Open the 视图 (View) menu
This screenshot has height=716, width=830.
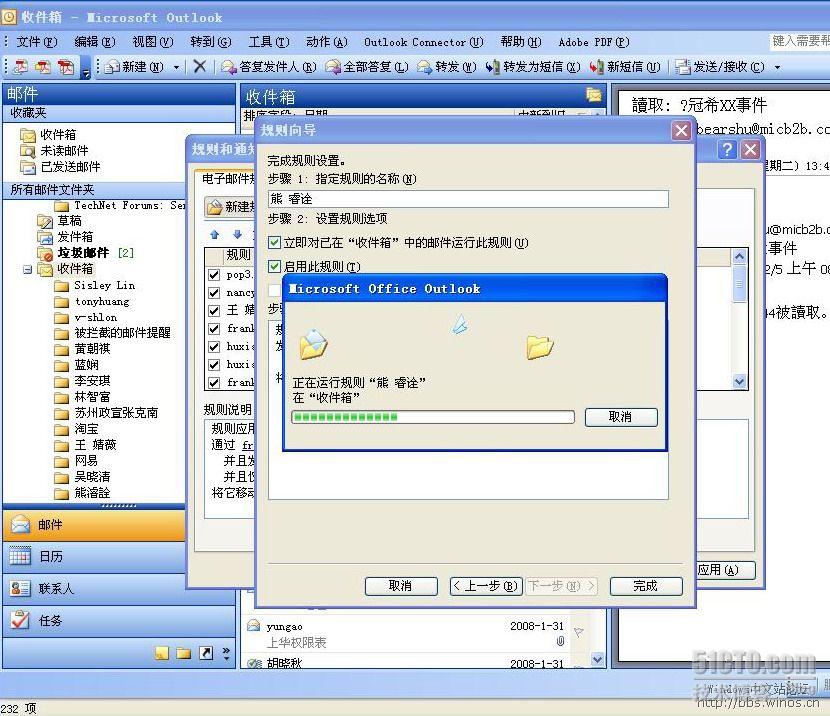coord(152,42)
